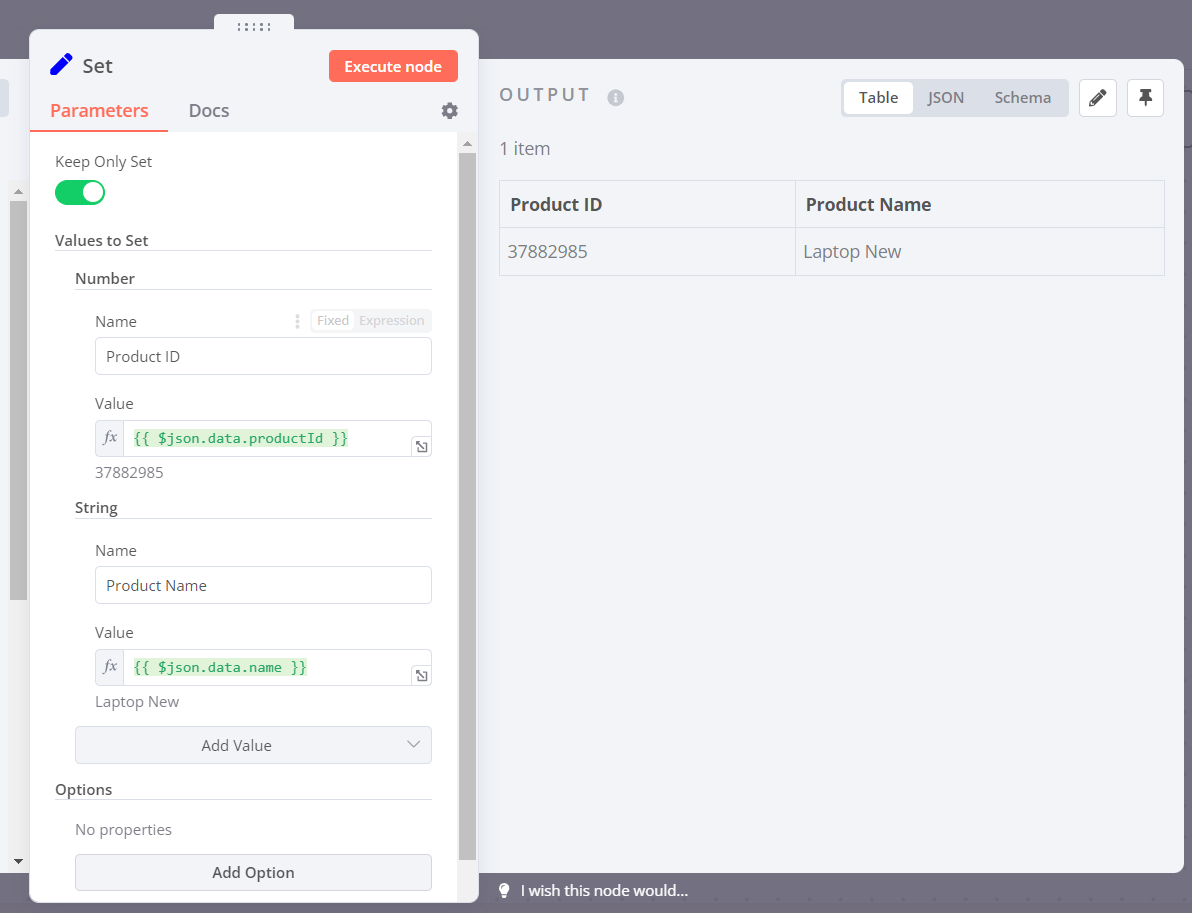This screenshot has width=1192, height=913.
Task: Switch output to Schema view
Action: tap(1022, 98)
